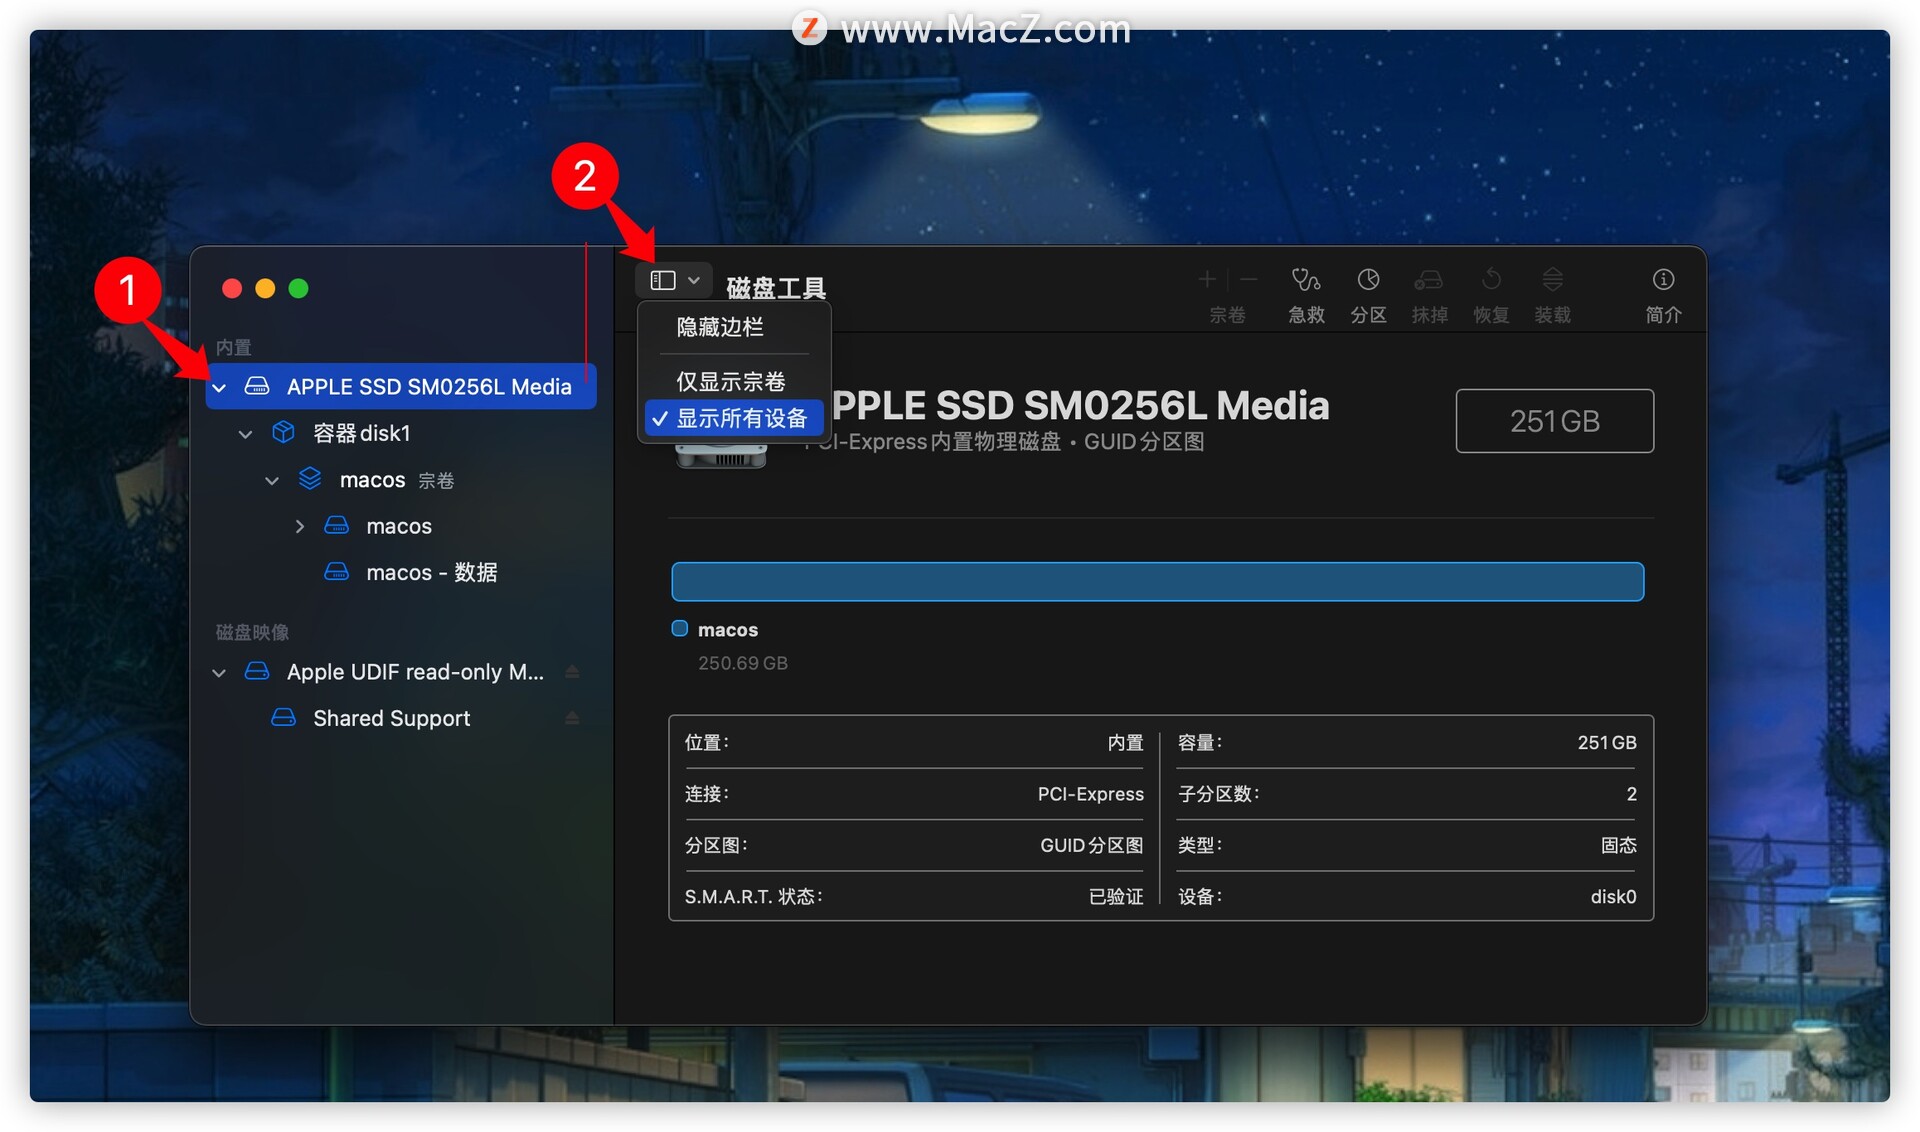
Task: Eject the Apple UDIF read-only disk image
Action: [572, 672]
